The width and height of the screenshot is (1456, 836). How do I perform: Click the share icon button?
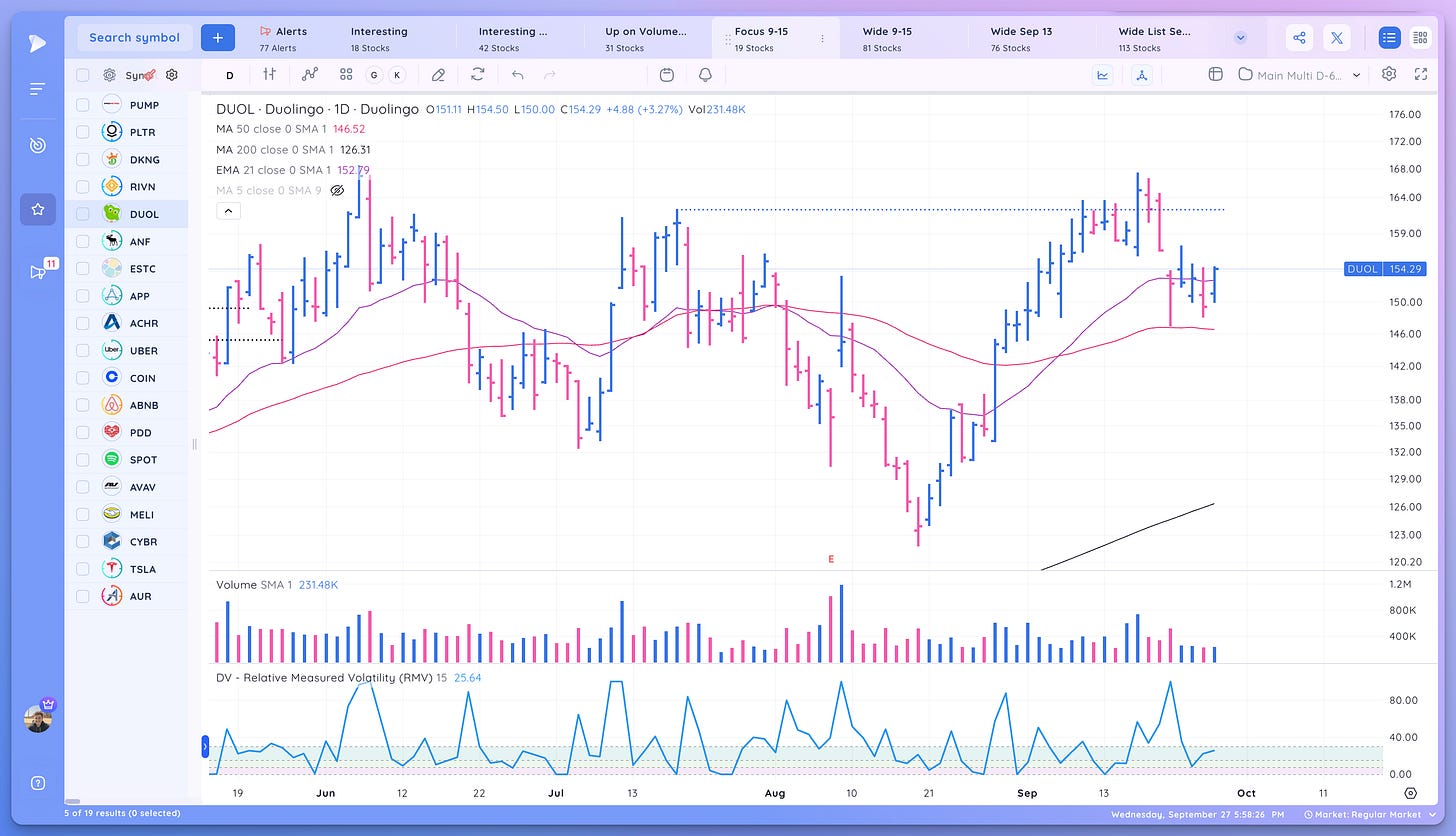coord(1299,38)
